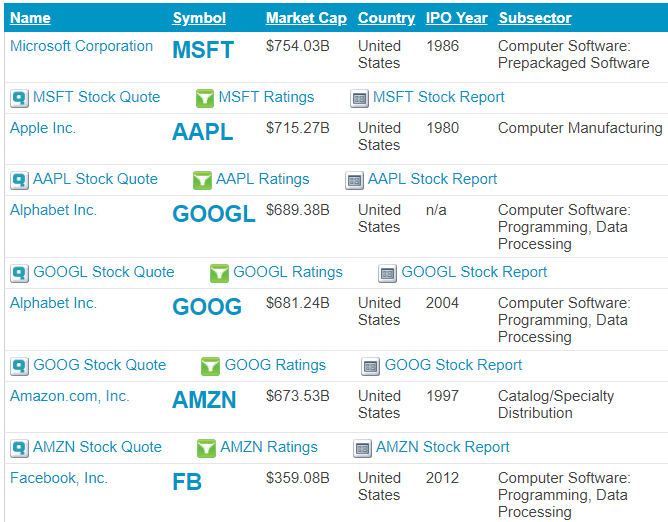The height and width of the screenshot is (522, 668).
Task: Sort by the Country column header
Action: [386, 18]
